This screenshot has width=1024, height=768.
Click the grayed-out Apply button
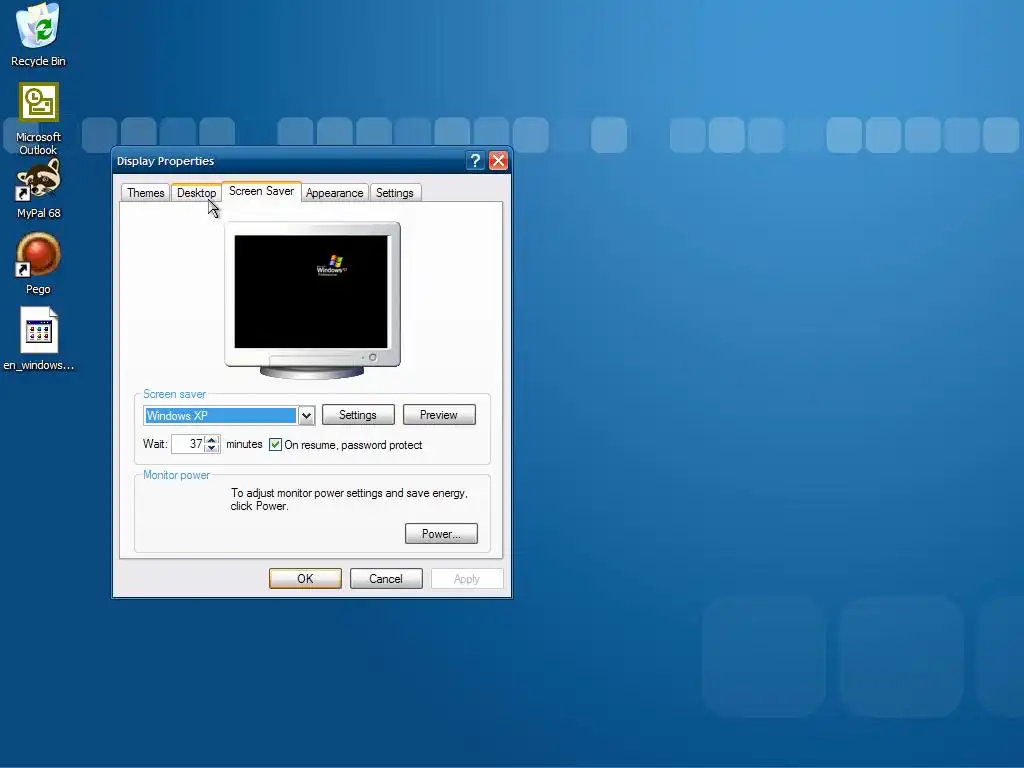(x=467, y=579)
